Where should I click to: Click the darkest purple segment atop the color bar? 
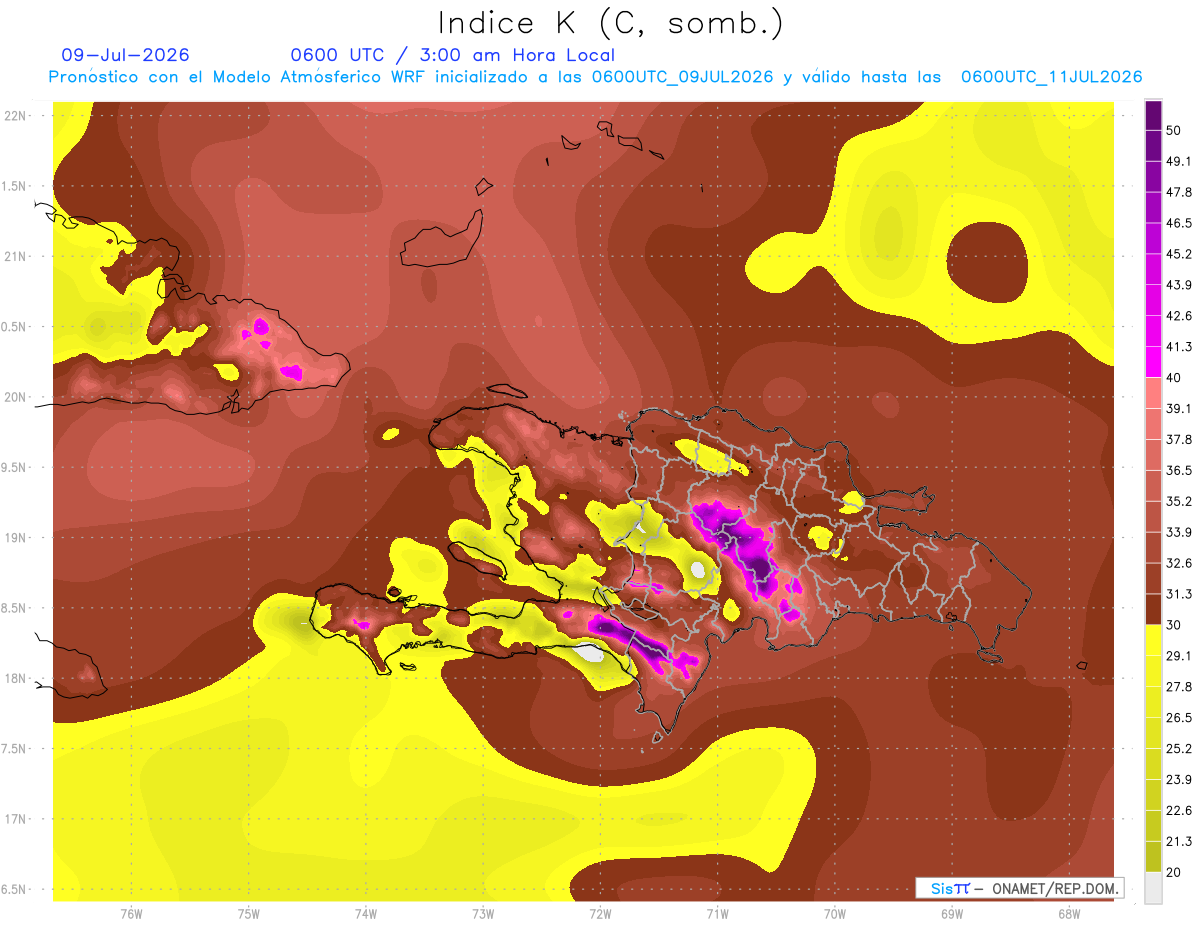[1153, 116]
